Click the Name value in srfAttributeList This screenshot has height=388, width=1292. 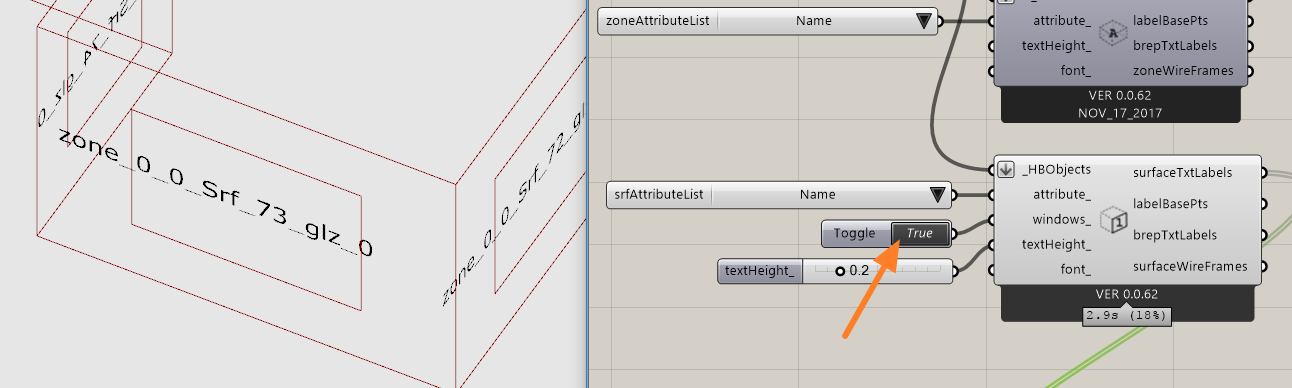[817, 195]
